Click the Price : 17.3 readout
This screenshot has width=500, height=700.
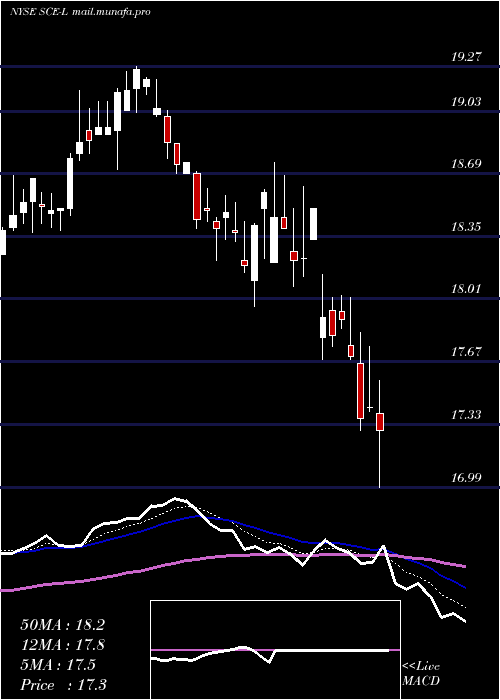click(63, 685)
